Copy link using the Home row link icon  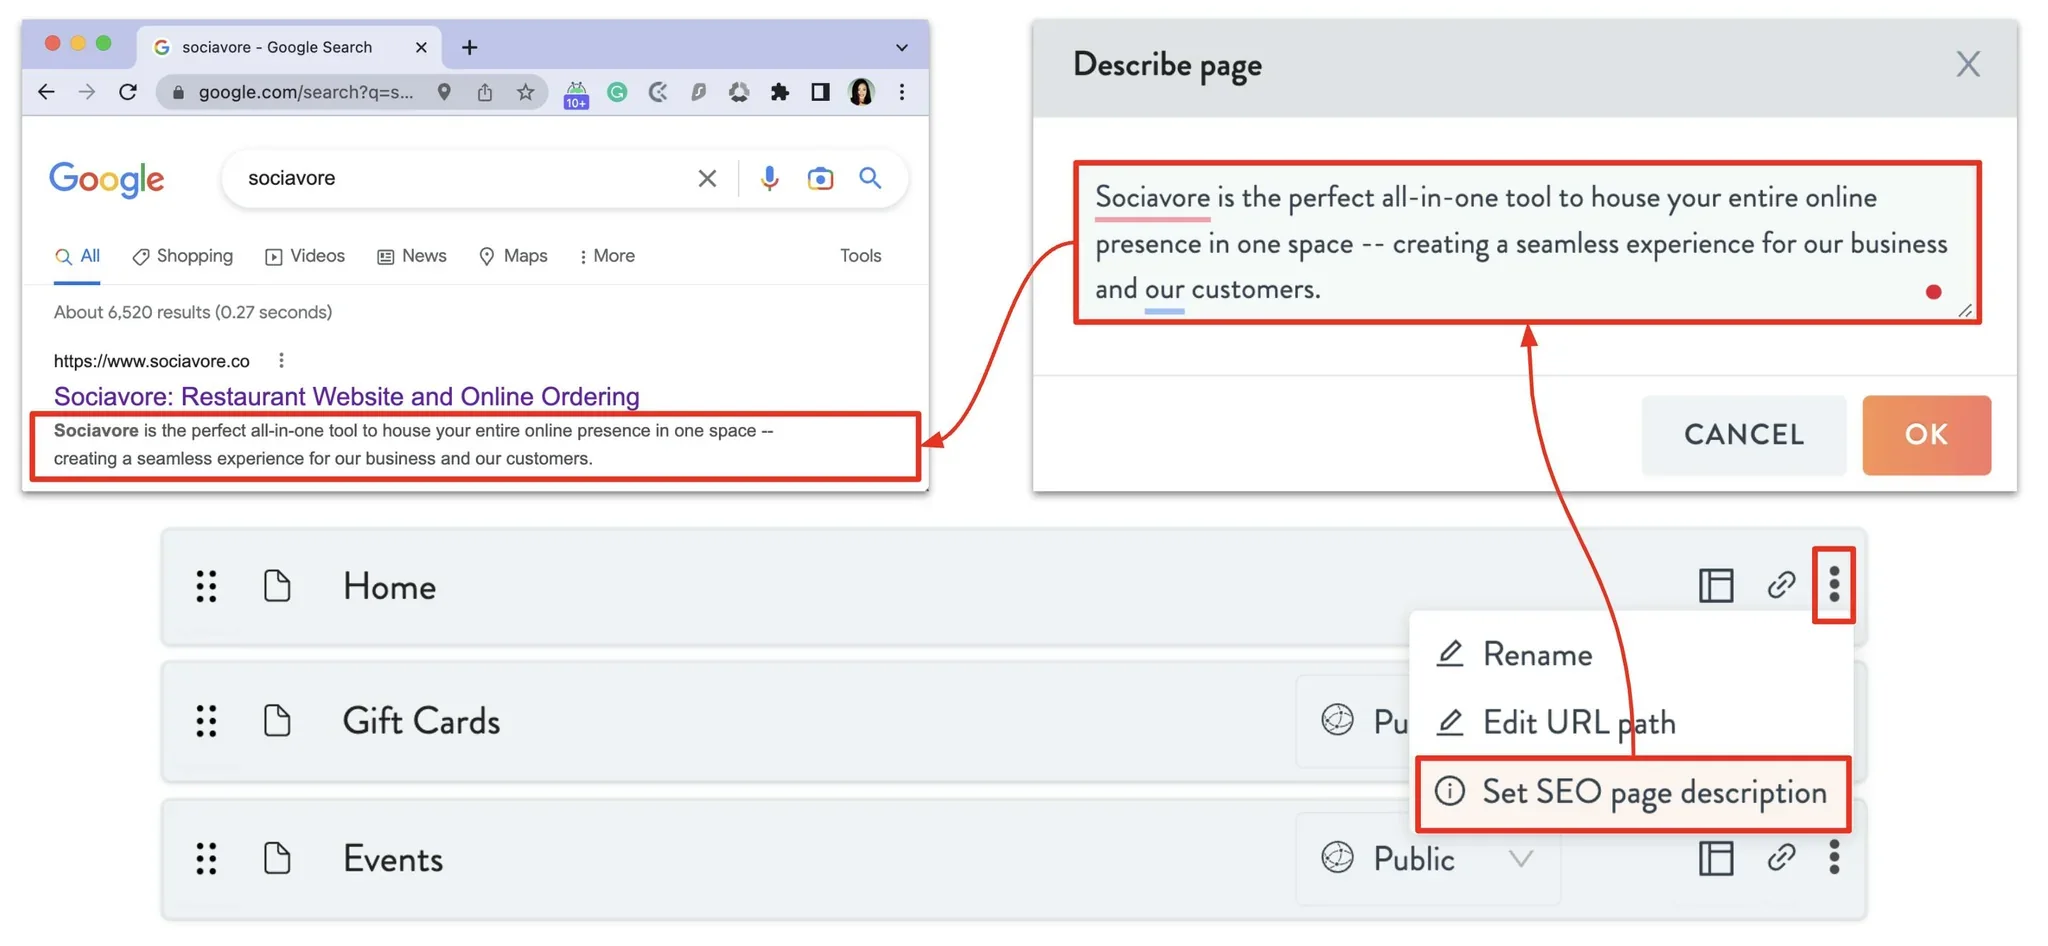click(x=1781, y=585)
